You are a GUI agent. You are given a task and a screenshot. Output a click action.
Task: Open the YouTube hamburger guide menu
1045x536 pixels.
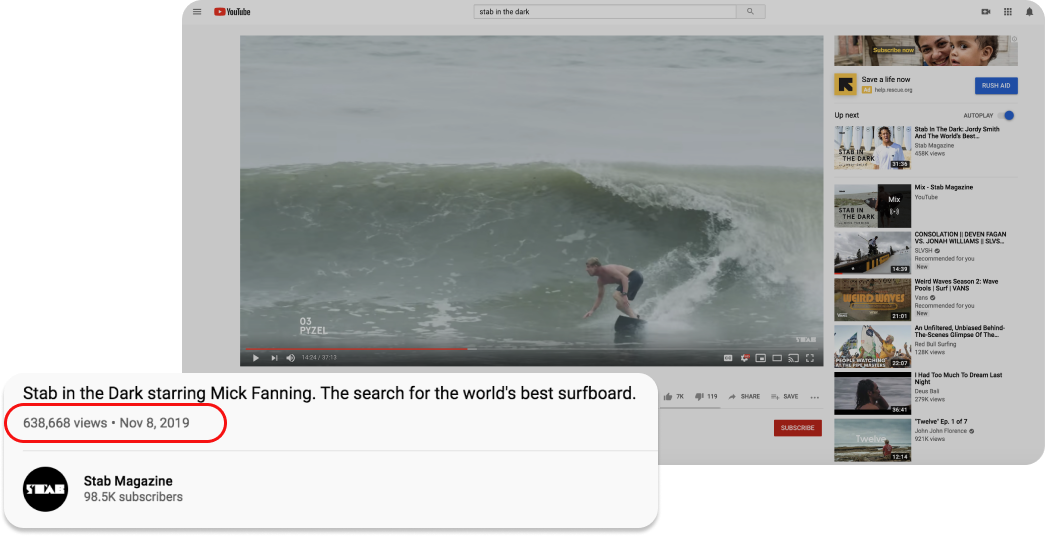[197, 11]
